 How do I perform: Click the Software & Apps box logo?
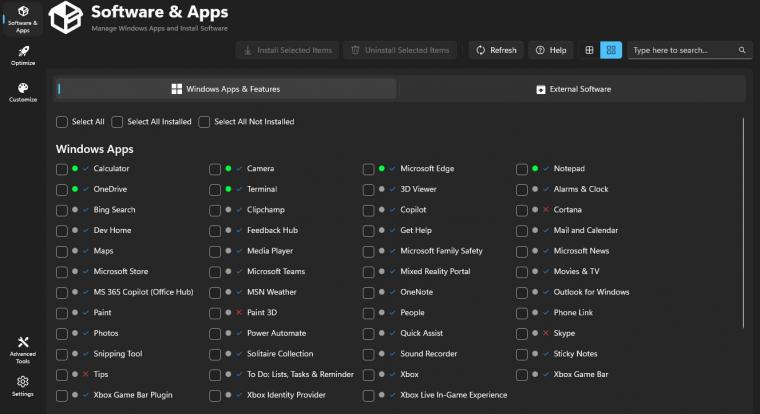click(65, 17)
